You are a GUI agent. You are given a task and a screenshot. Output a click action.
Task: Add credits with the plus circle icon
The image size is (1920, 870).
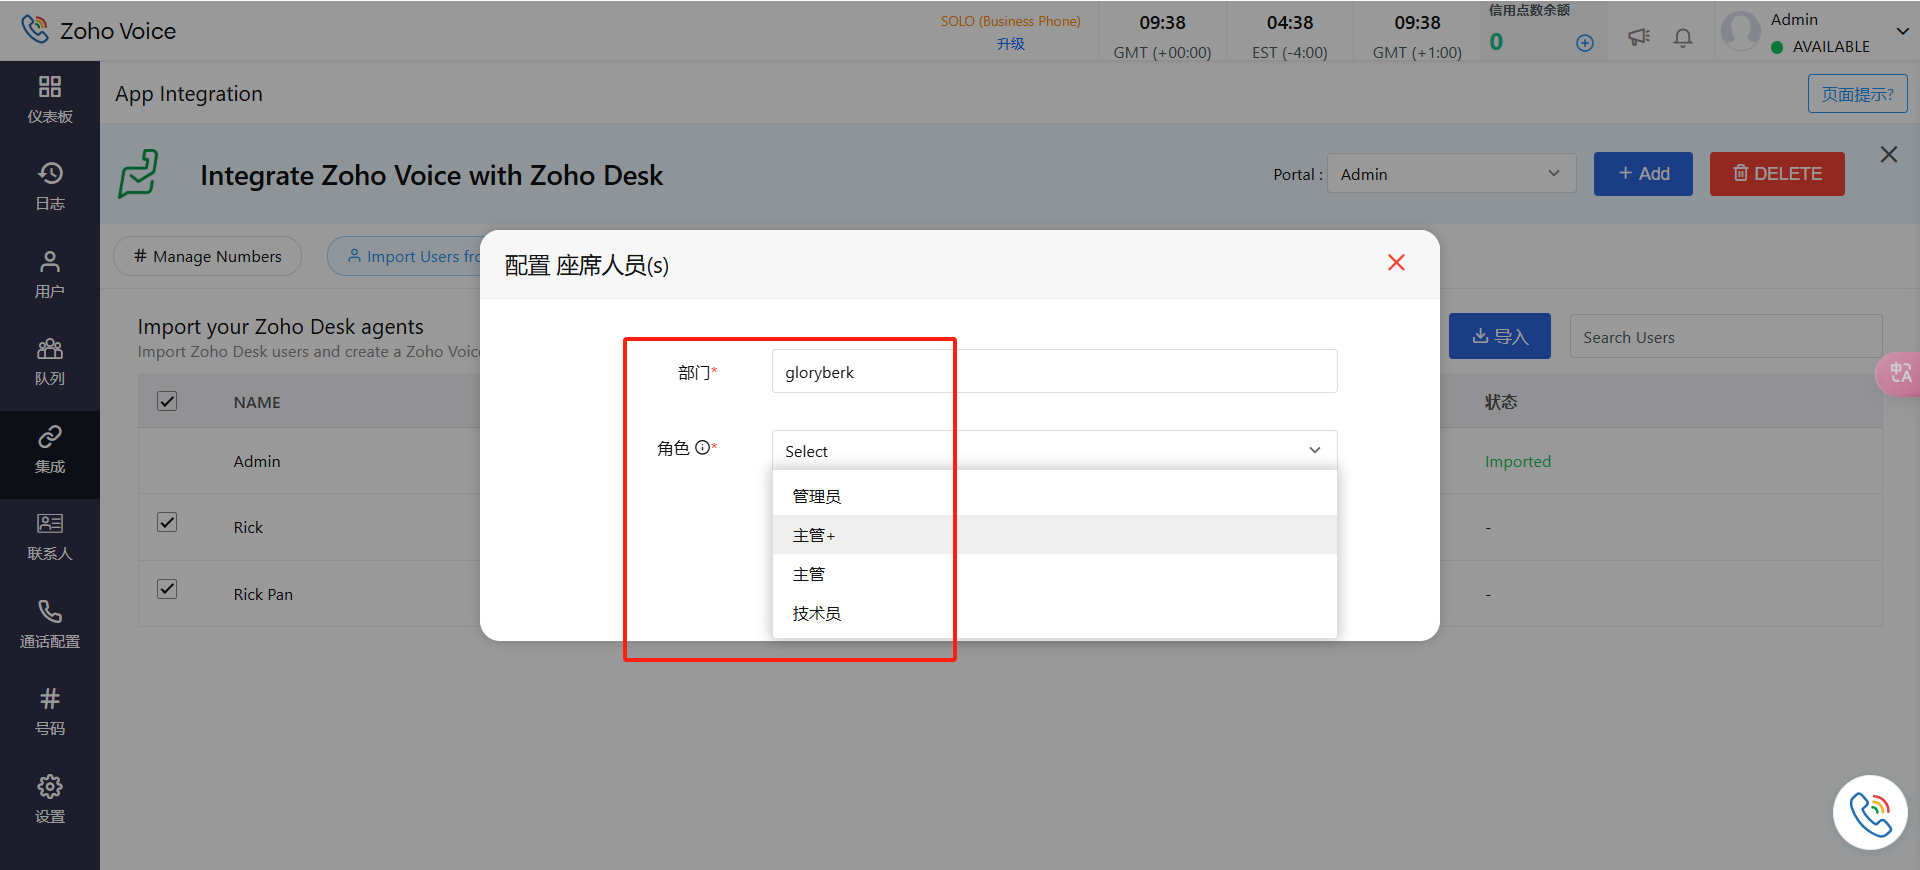coord(1585,43)
